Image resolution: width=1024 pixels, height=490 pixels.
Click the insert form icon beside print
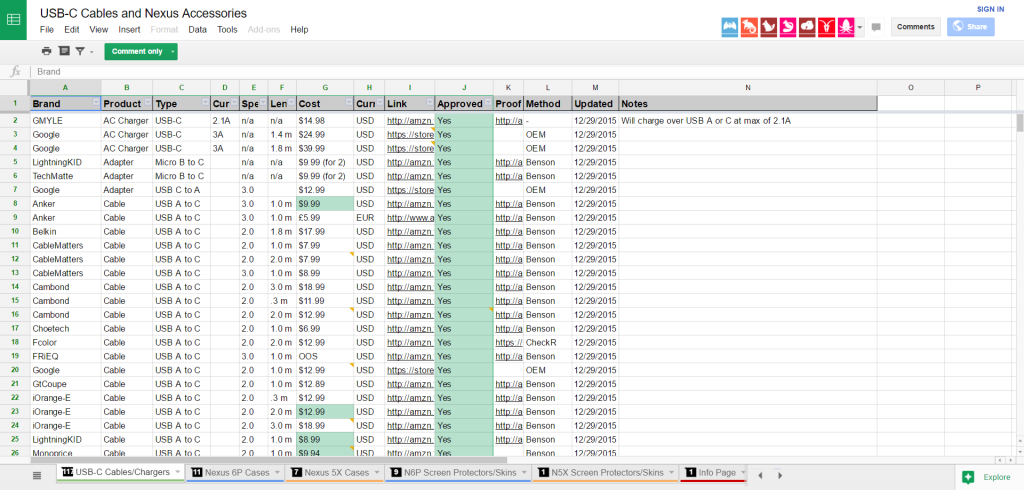64,51
